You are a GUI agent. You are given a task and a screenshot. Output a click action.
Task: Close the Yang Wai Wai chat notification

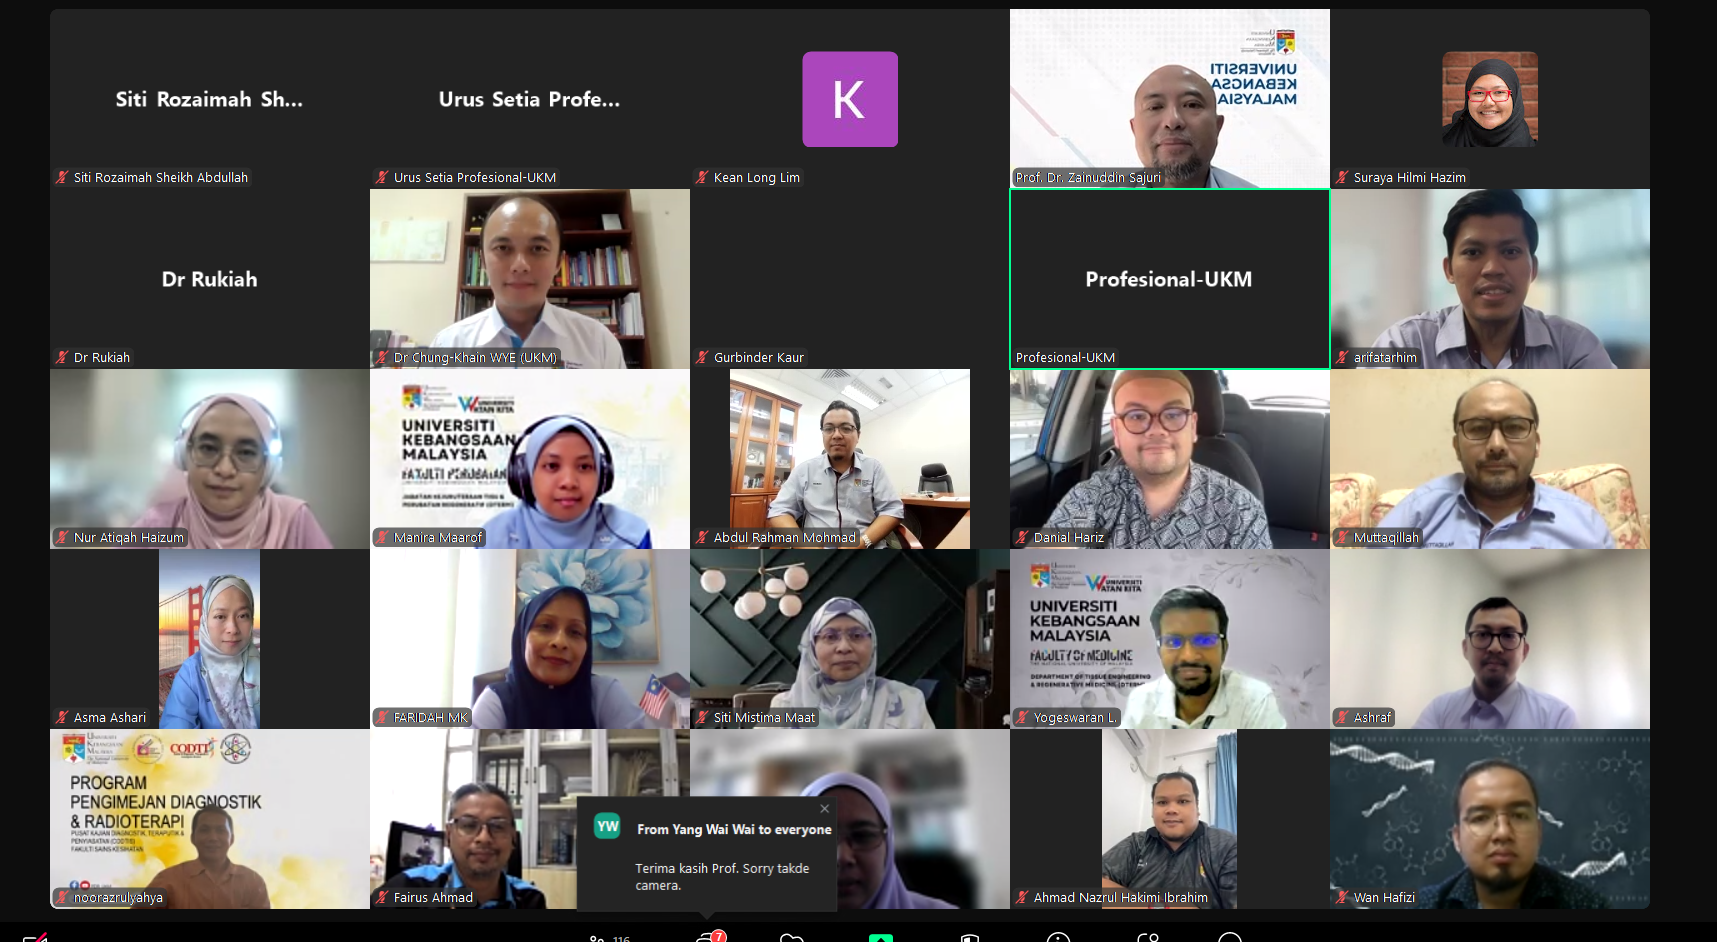824,808
